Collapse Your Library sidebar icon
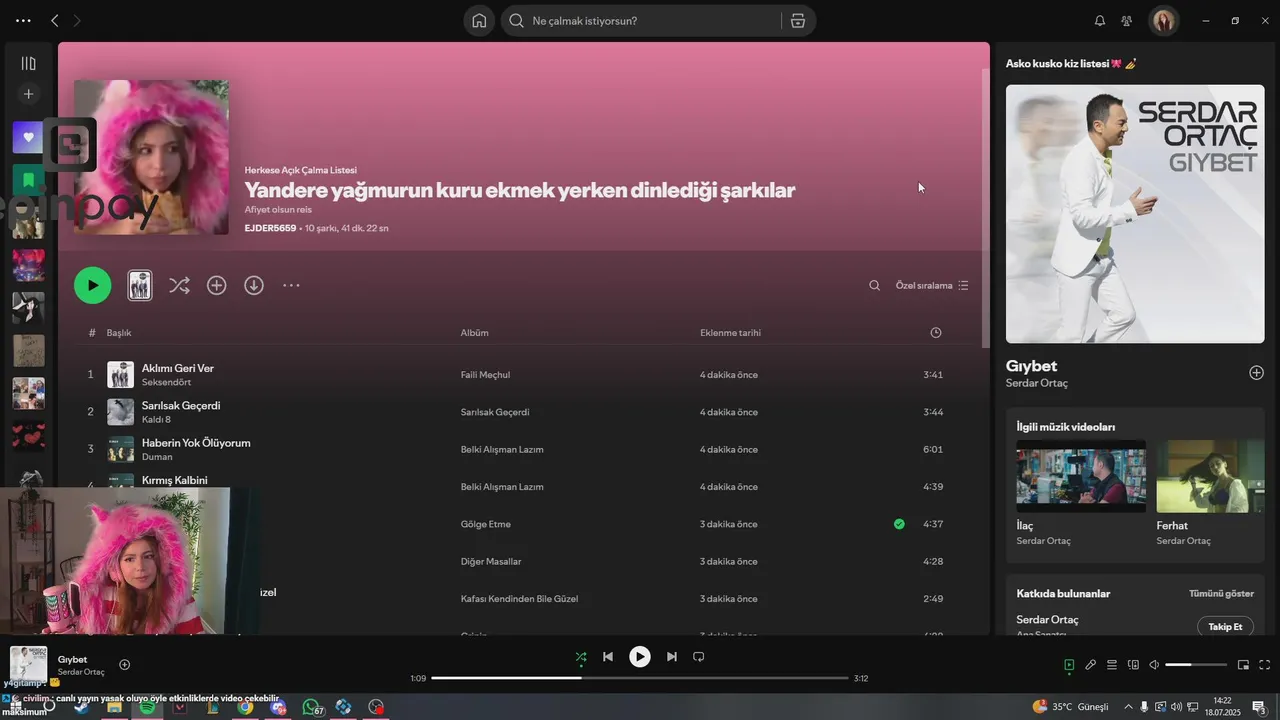Image resolution: width=1280 pixels, height=720 pixels. point(28,63)
